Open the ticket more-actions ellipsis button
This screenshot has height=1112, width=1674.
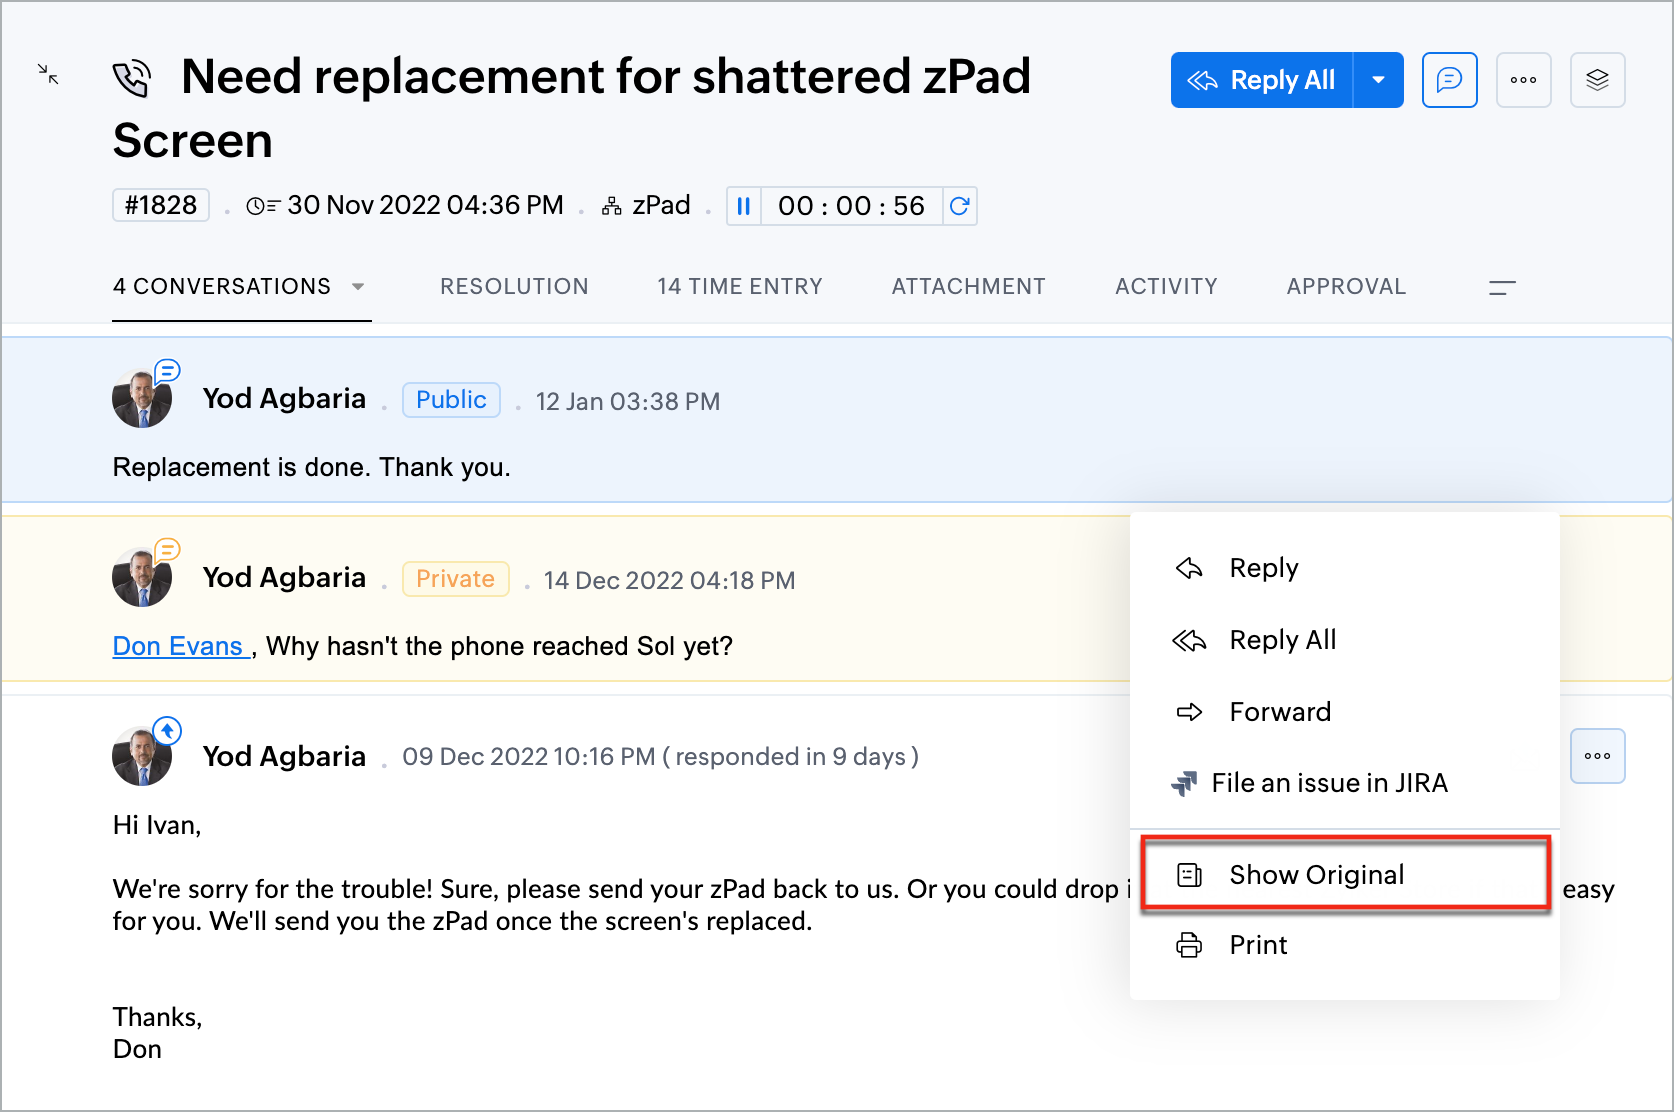[x=1523, y=80]
